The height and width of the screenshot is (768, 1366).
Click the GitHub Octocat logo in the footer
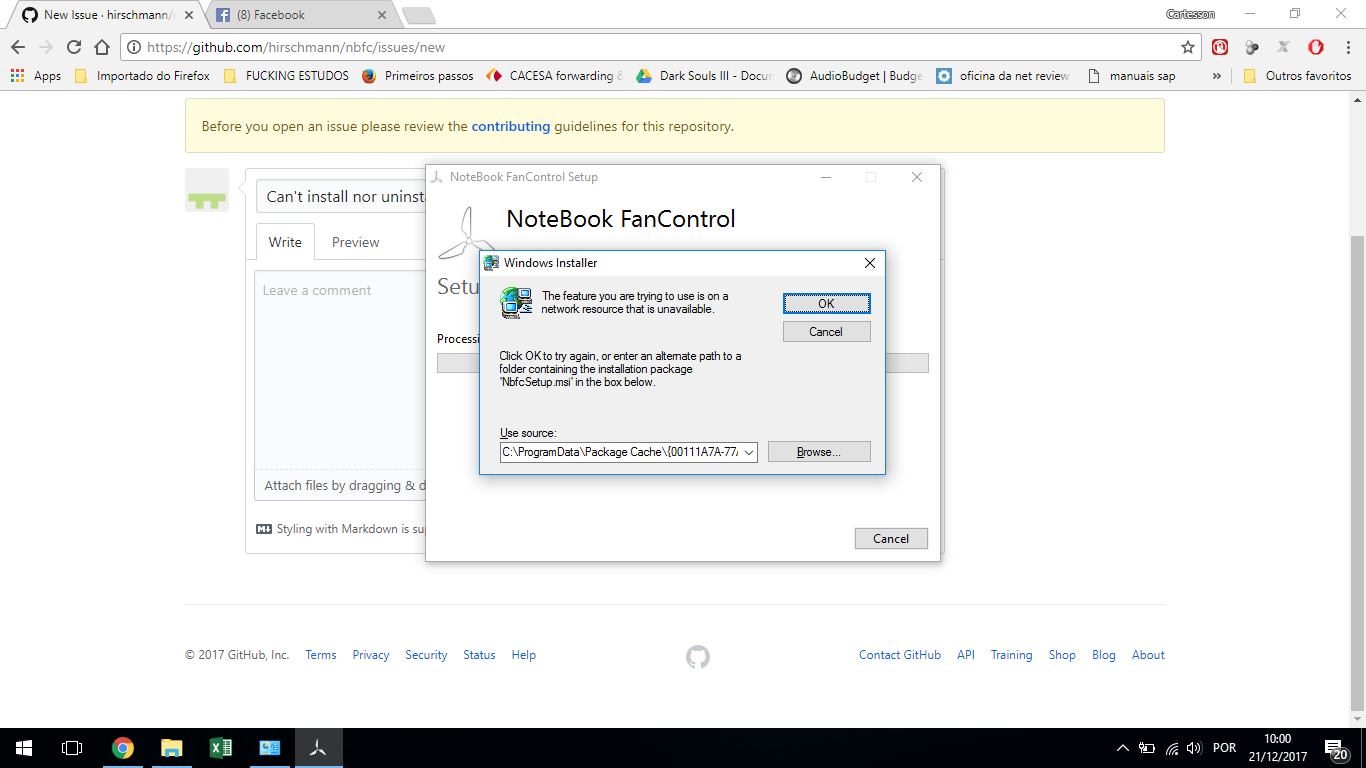pos(697,657)
